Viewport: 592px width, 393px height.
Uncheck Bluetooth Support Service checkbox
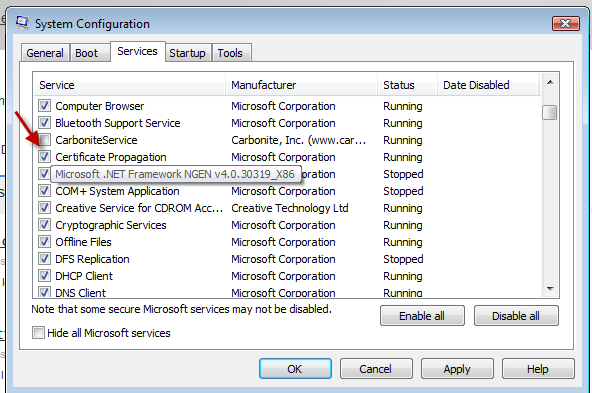pyautogui.click(x=44, y=123)
